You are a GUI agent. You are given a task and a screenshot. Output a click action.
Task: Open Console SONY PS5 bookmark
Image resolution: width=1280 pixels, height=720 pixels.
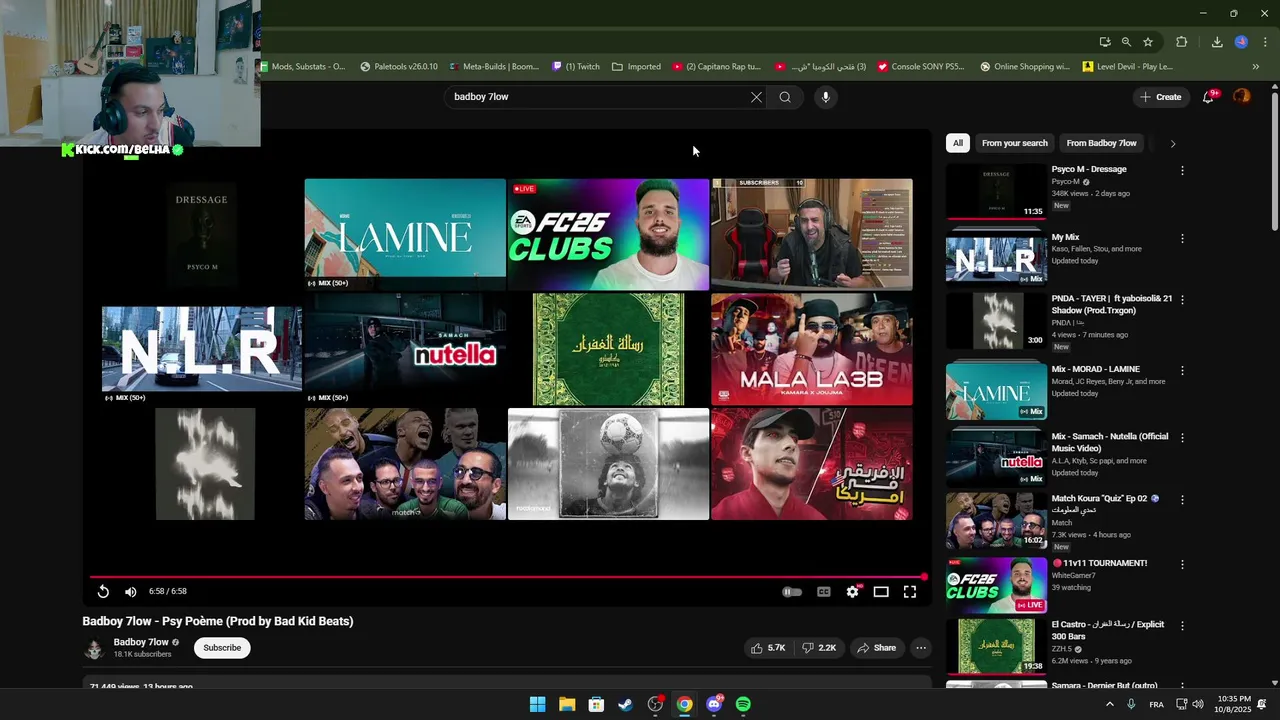click(921, 67)
